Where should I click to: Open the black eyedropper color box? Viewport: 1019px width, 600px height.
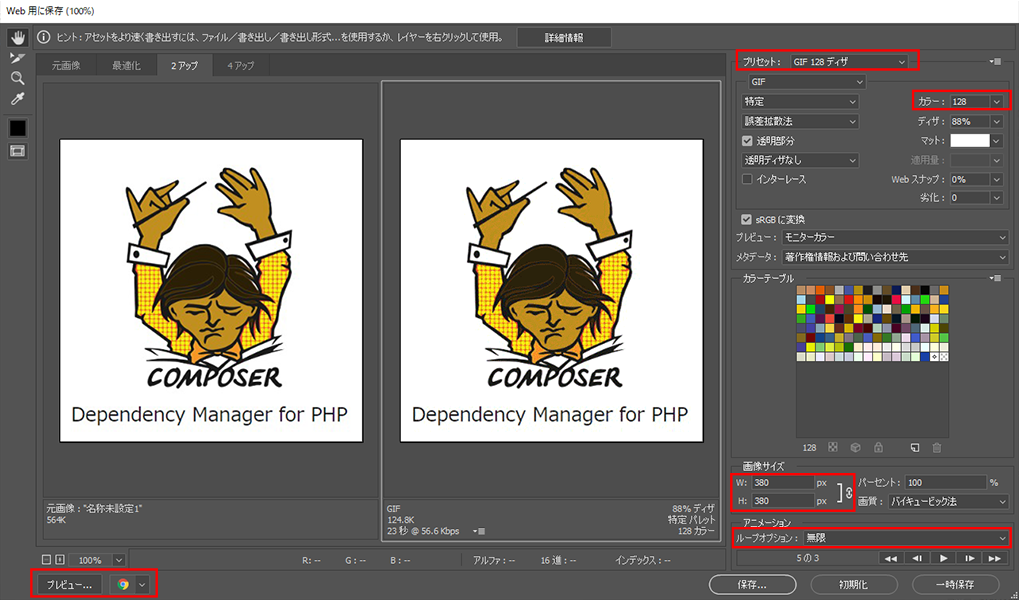18,128
